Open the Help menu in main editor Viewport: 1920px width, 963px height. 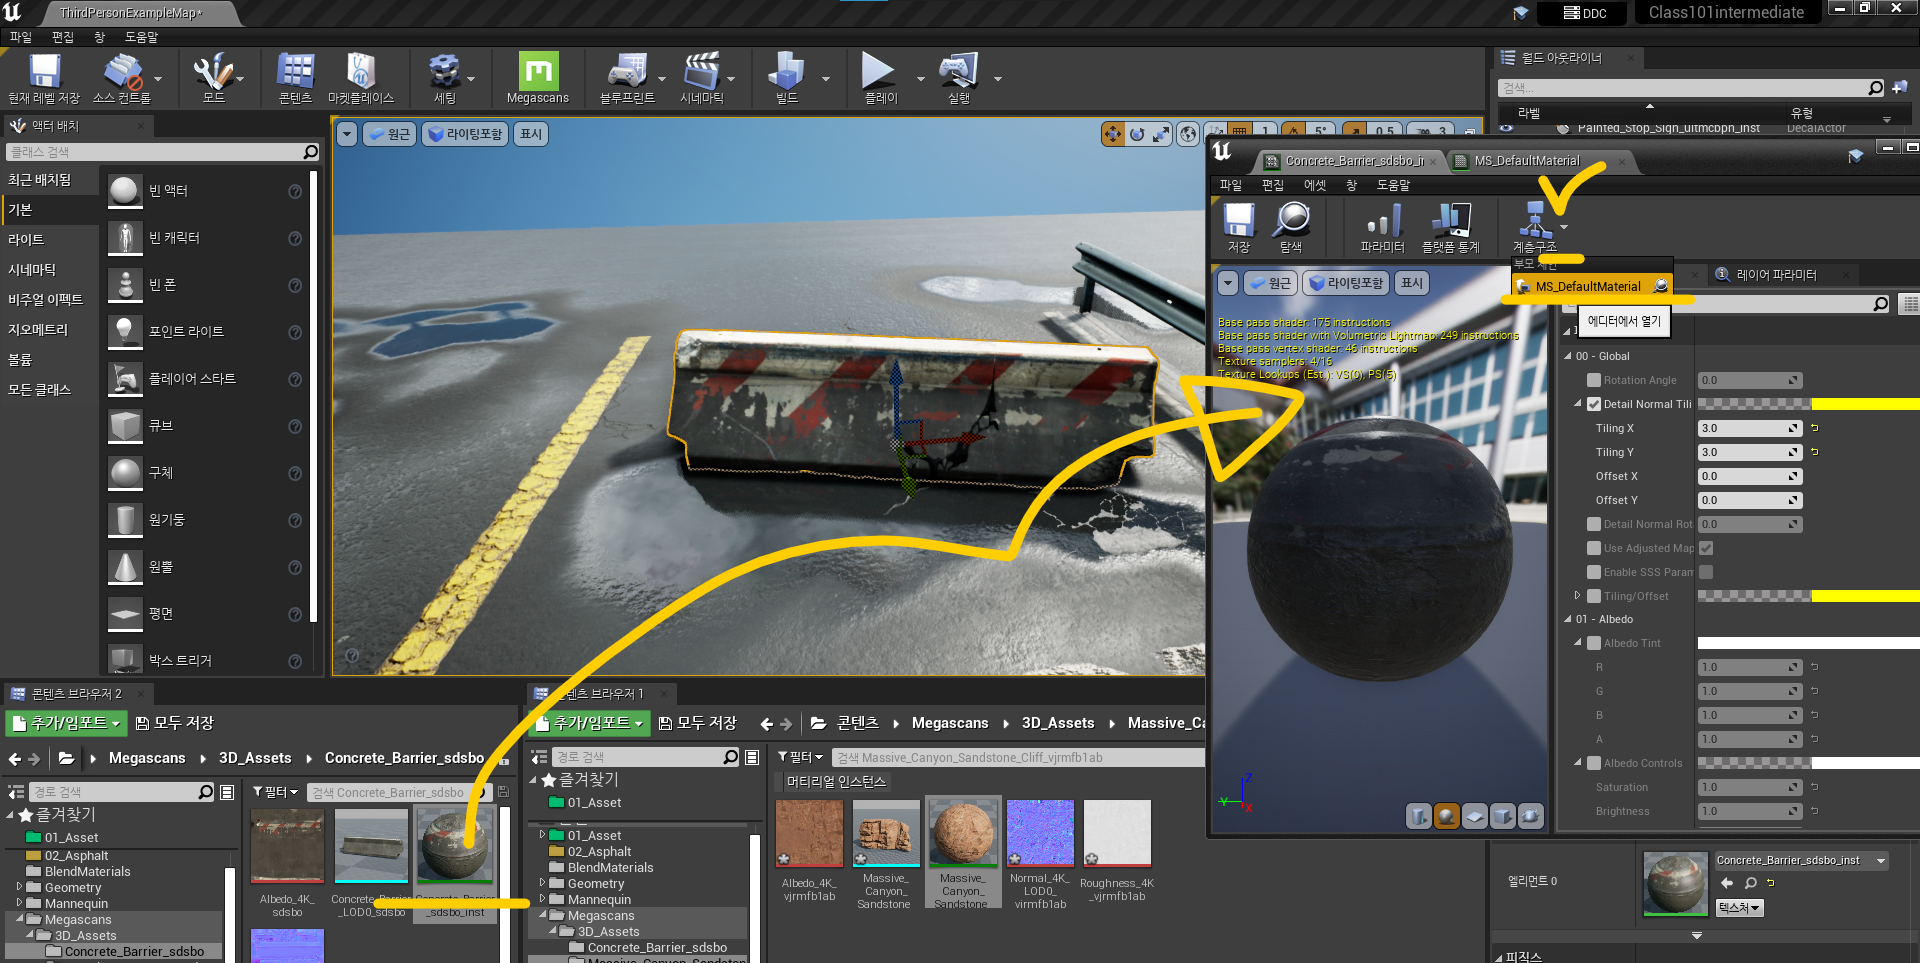point(141,37)
